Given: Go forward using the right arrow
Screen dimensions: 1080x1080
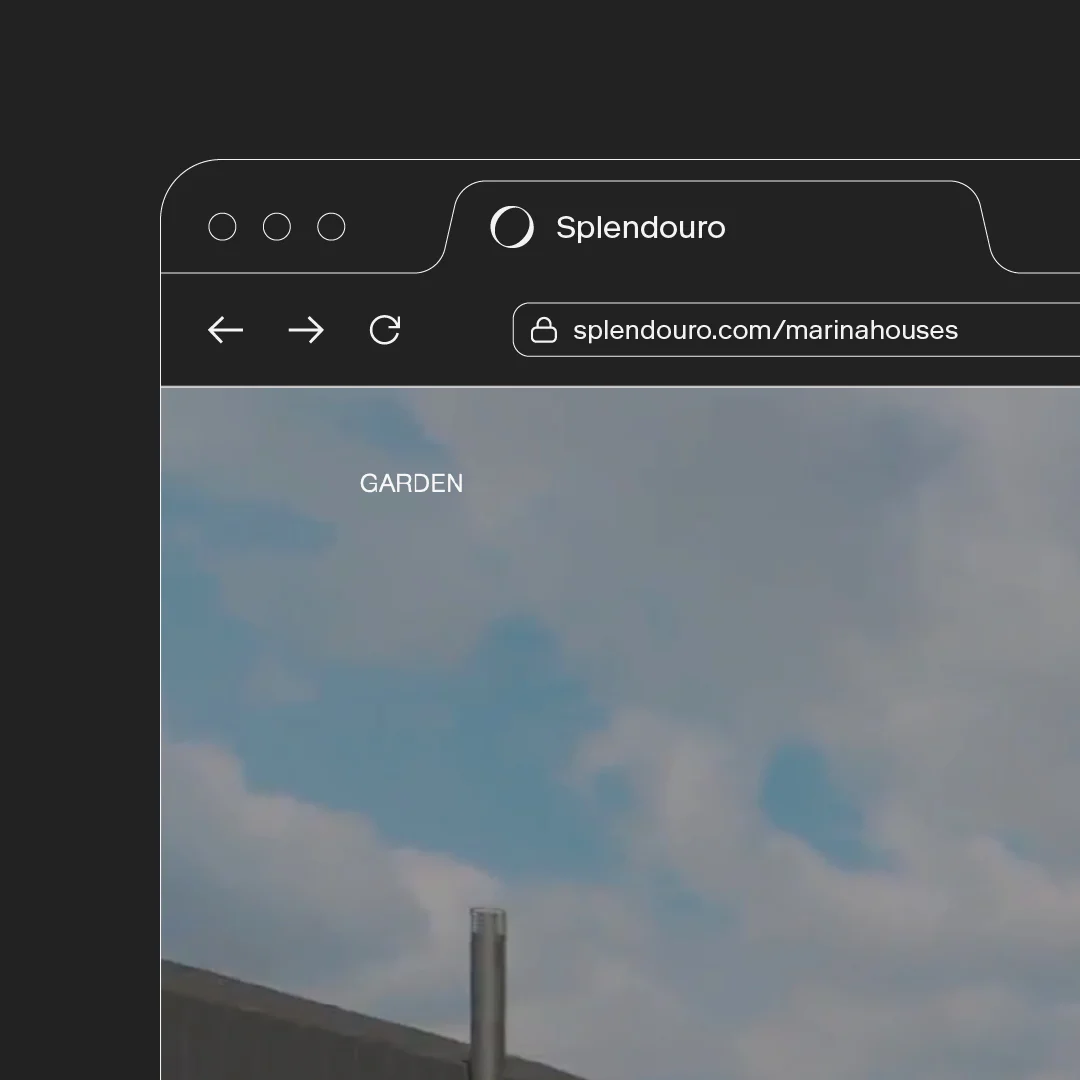Looking at the screenshot, I should [x=306, y=330].
